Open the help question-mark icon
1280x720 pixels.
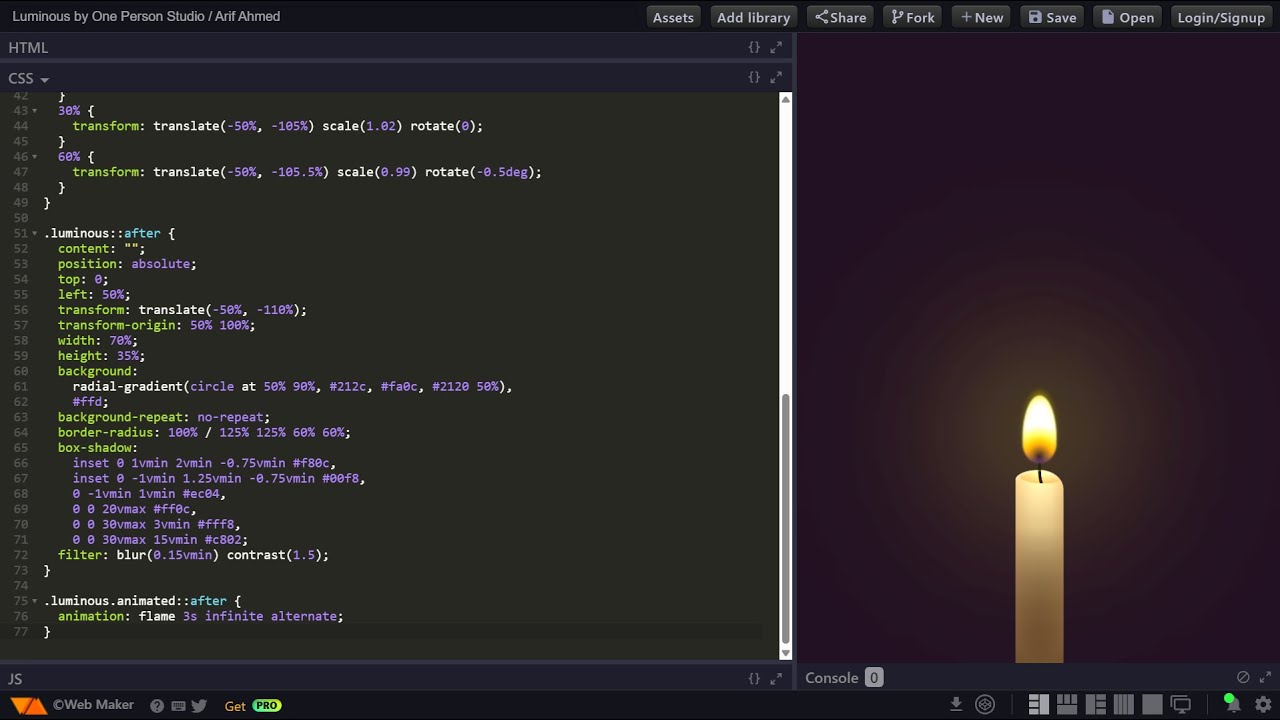click(x=157, y=706)
